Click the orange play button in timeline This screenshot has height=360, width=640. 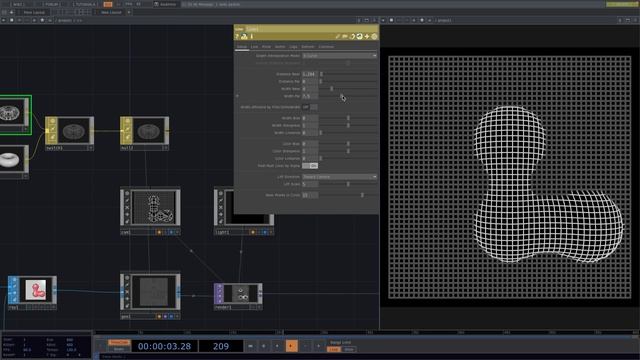pyautogui.click(x=291, y=346)
